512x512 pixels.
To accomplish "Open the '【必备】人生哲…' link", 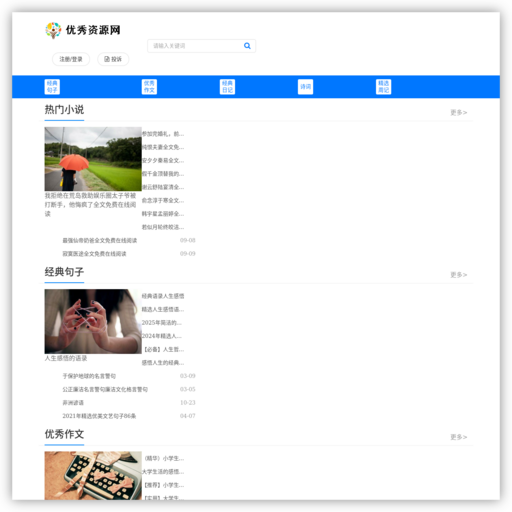I will 163,349.
